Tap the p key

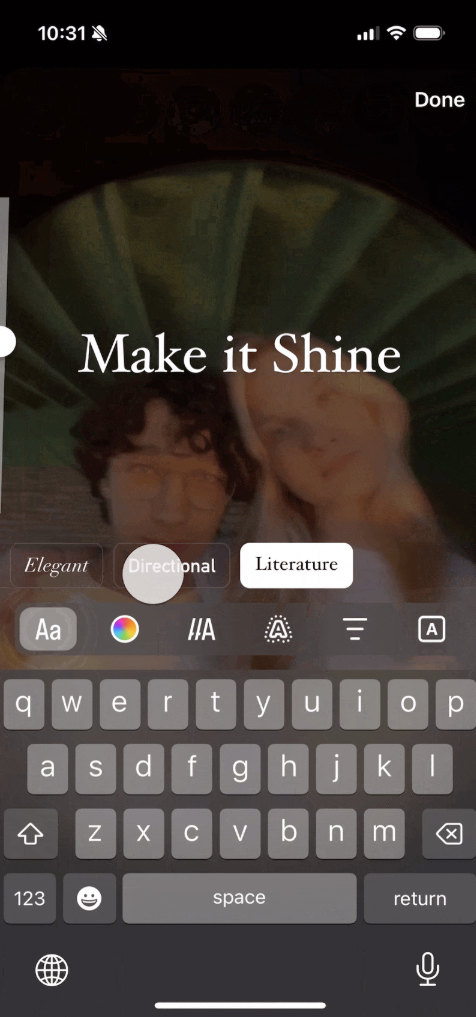point(455,704)
